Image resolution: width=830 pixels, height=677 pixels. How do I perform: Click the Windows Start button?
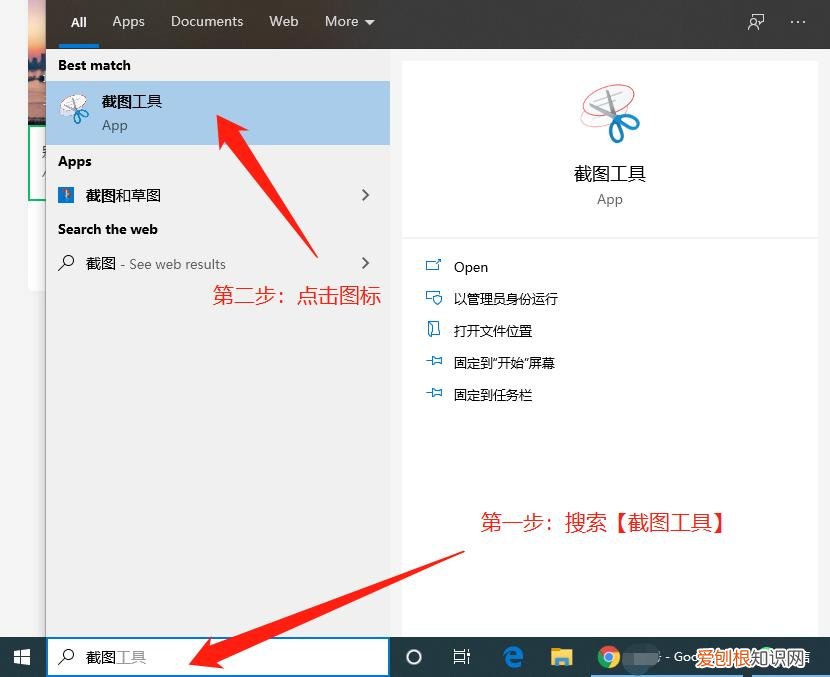[x=20, y=657]
